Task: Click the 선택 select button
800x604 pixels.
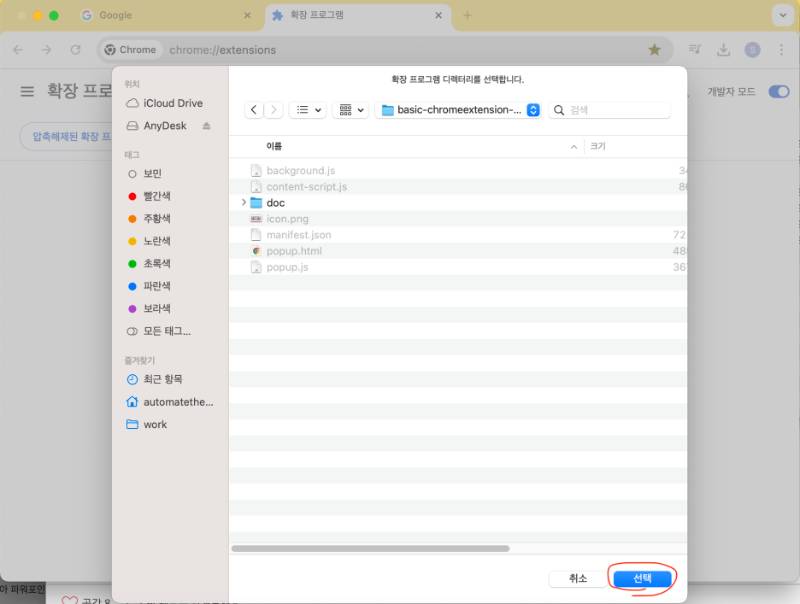Action: [641, 578]
